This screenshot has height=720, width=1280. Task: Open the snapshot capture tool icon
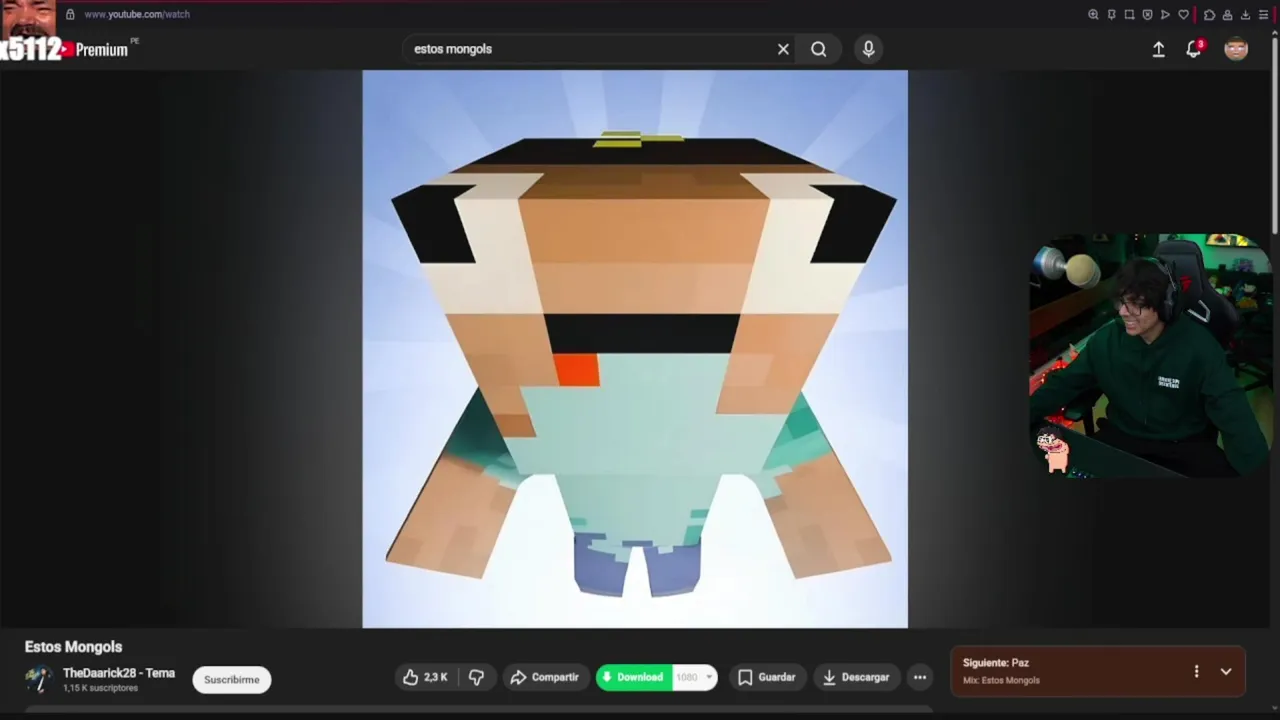[x=1129, y=15]
